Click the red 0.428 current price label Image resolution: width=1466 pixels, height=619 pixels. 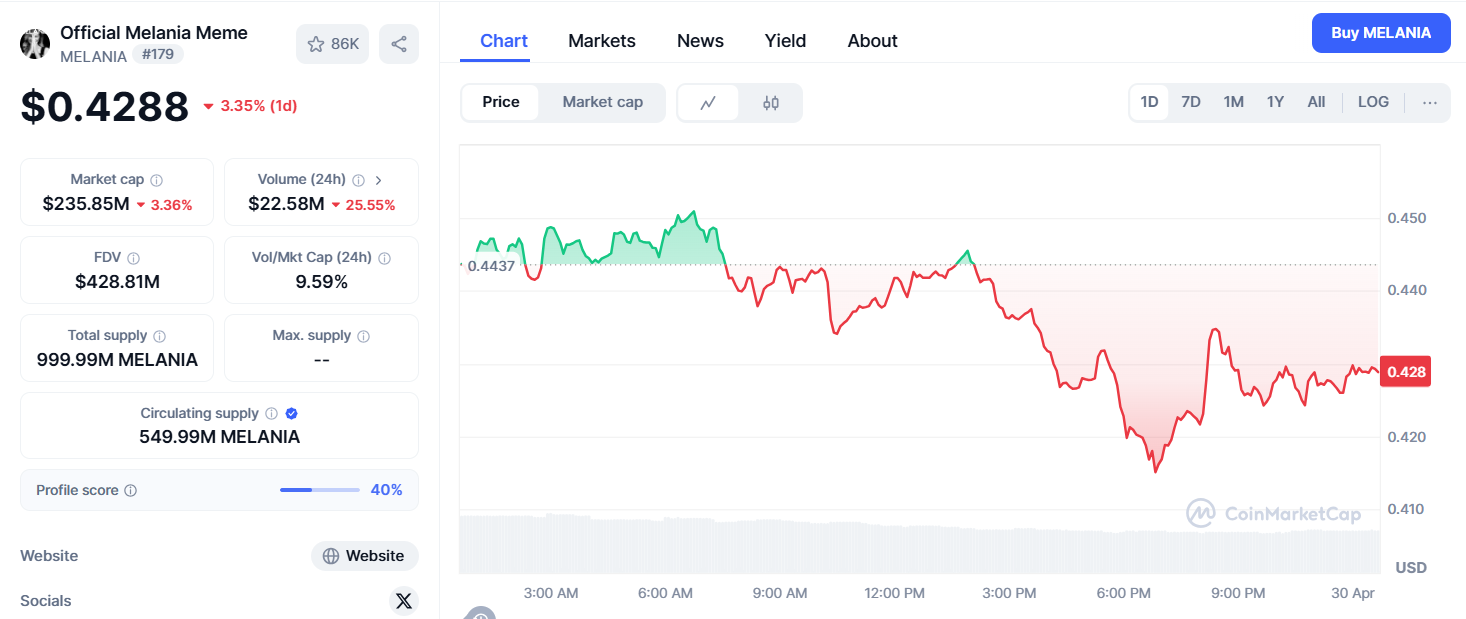1405,372
